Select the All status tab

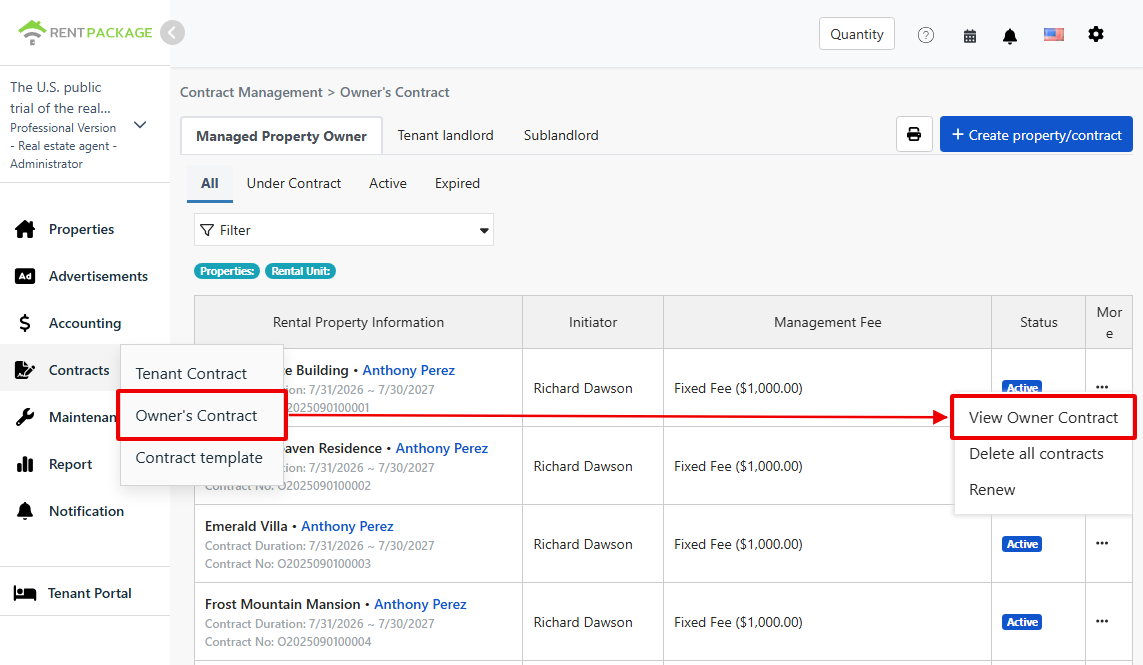[x=210, y=184]
